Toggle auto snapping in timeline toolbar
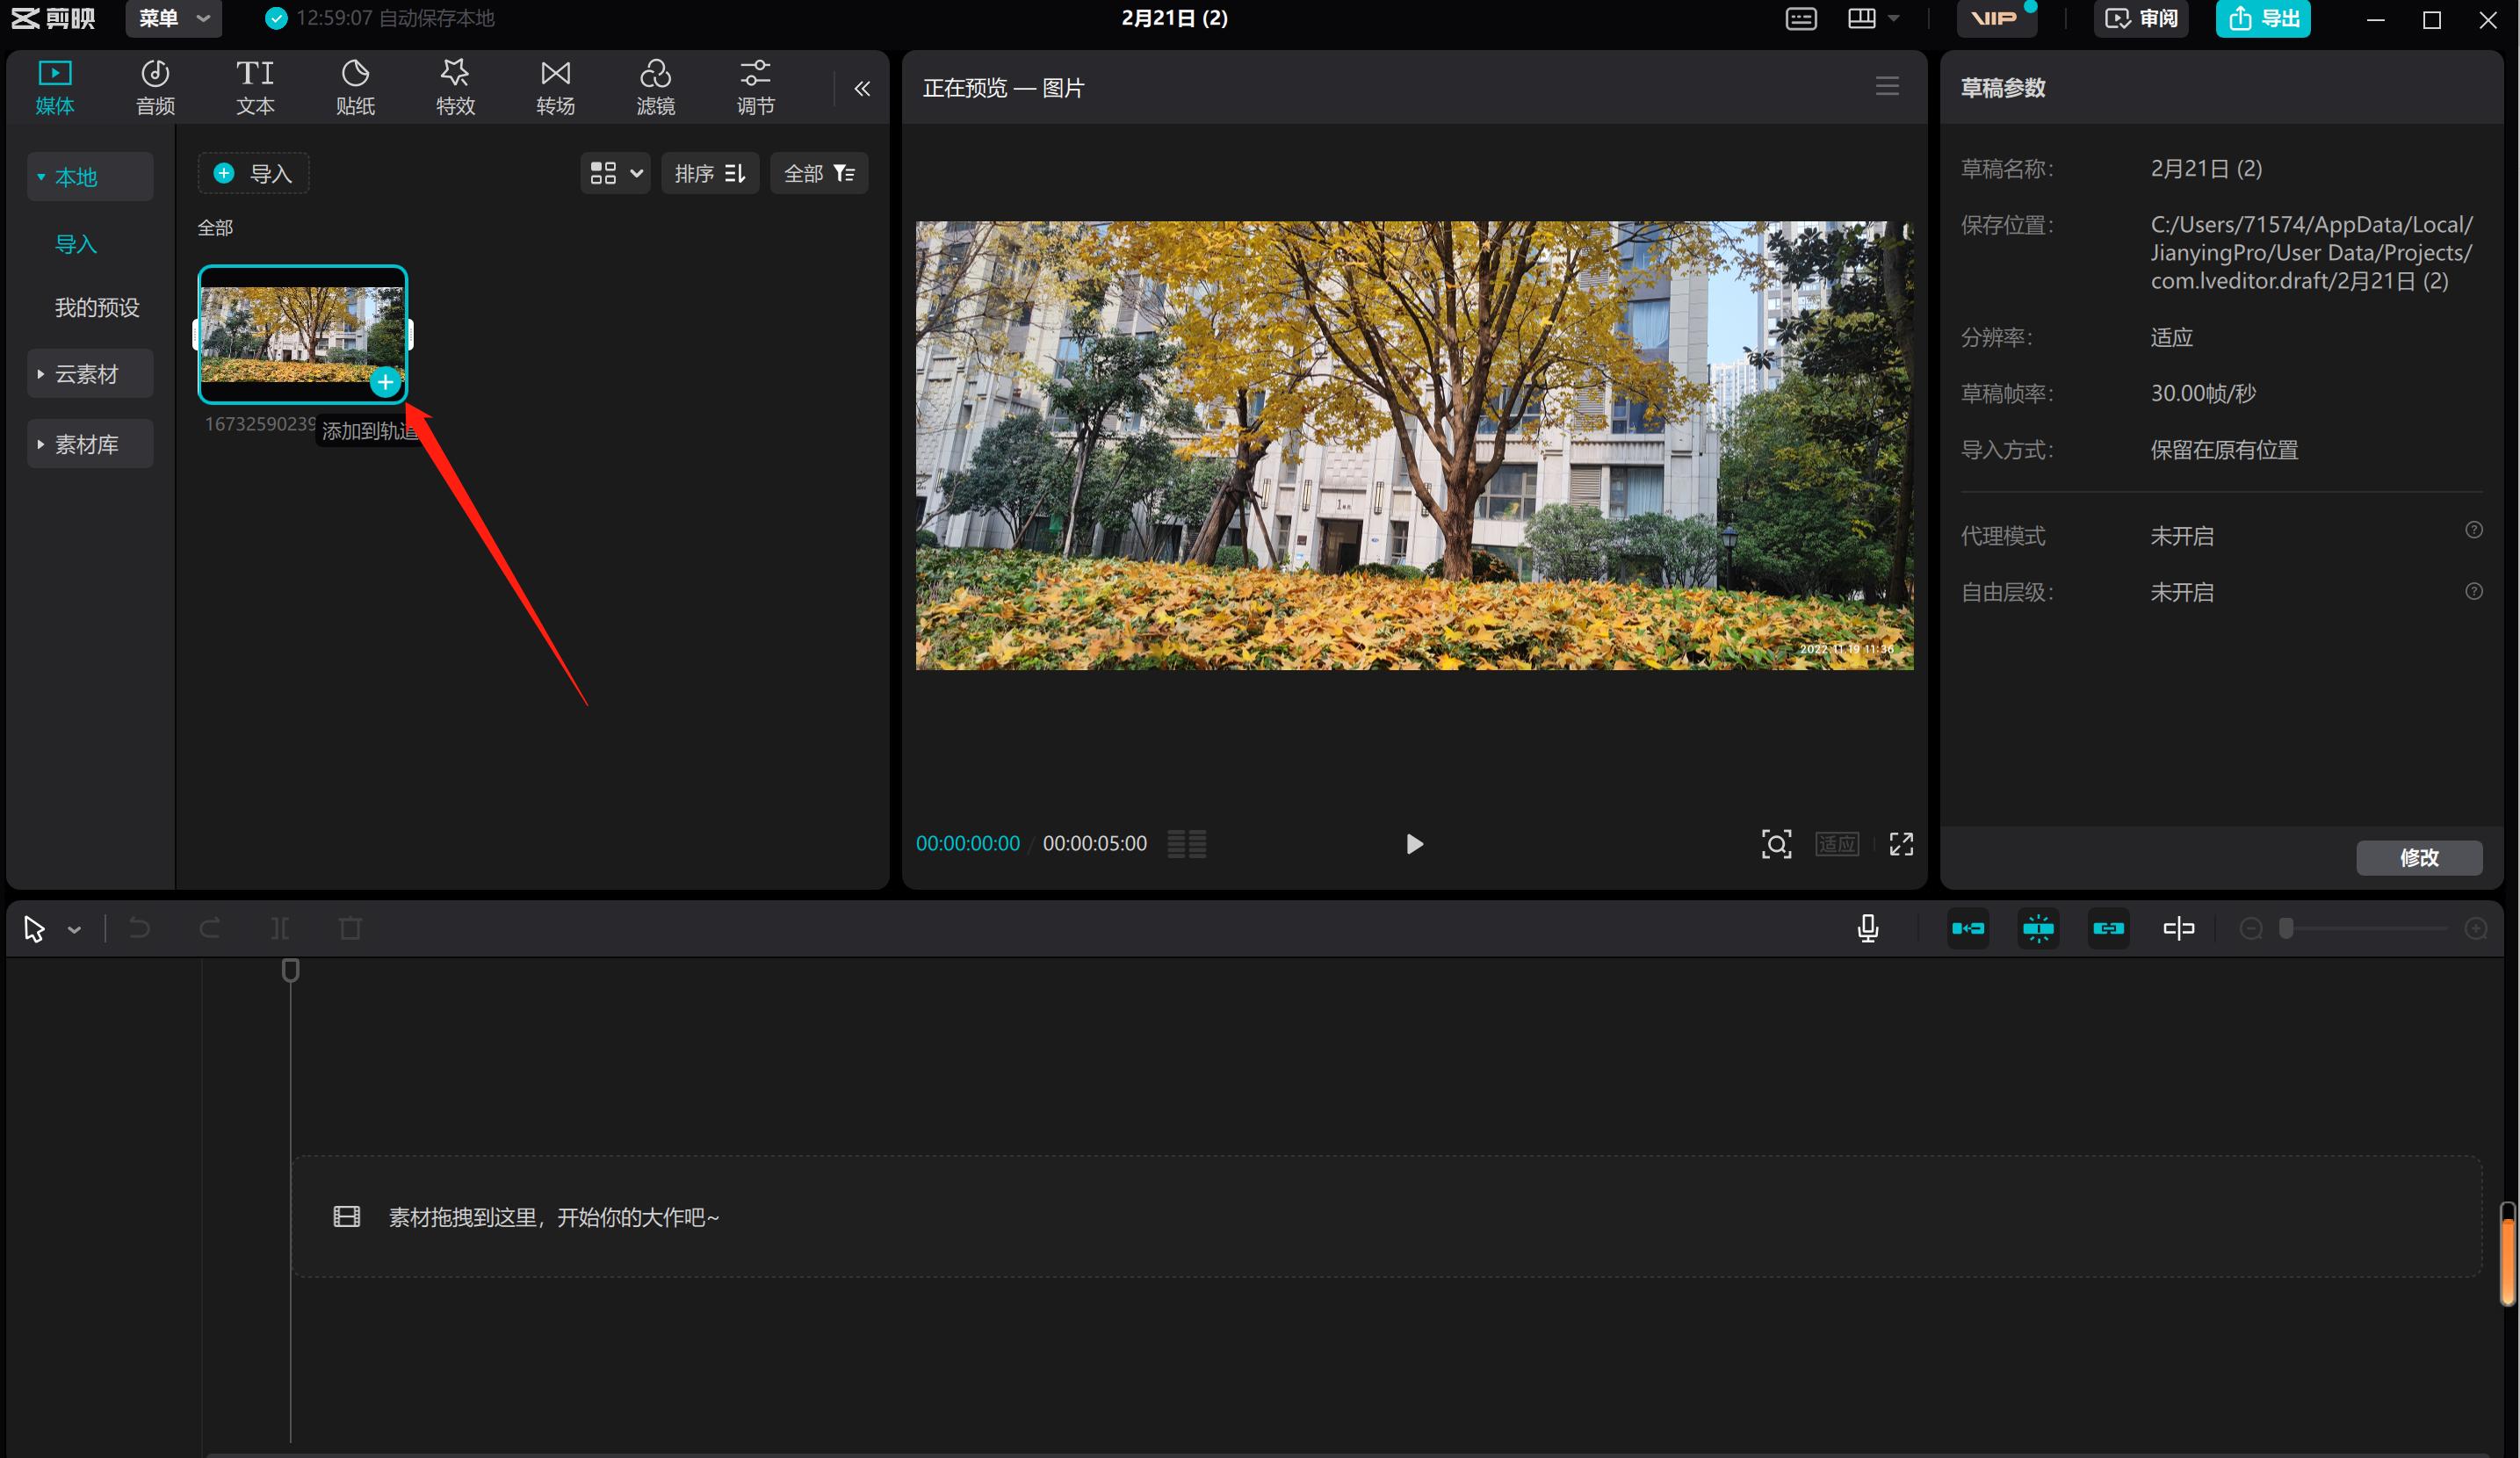Screen dimensions: 2520x1458 coord(2038,929)
